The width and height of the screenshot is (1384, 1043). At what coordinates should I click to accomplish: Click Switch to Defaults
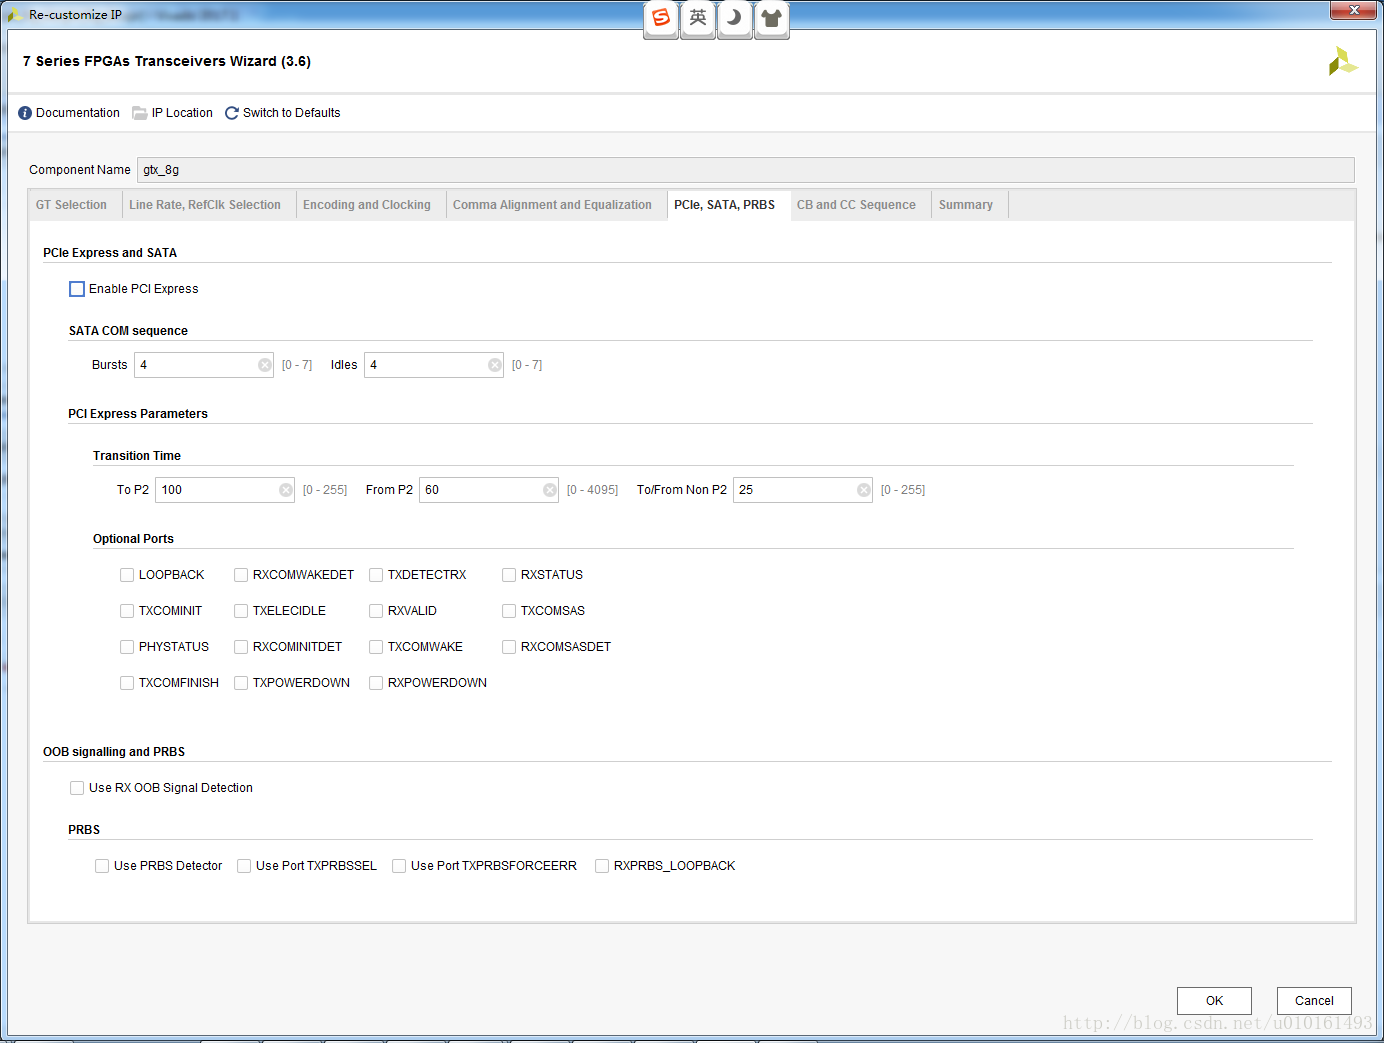291,113
